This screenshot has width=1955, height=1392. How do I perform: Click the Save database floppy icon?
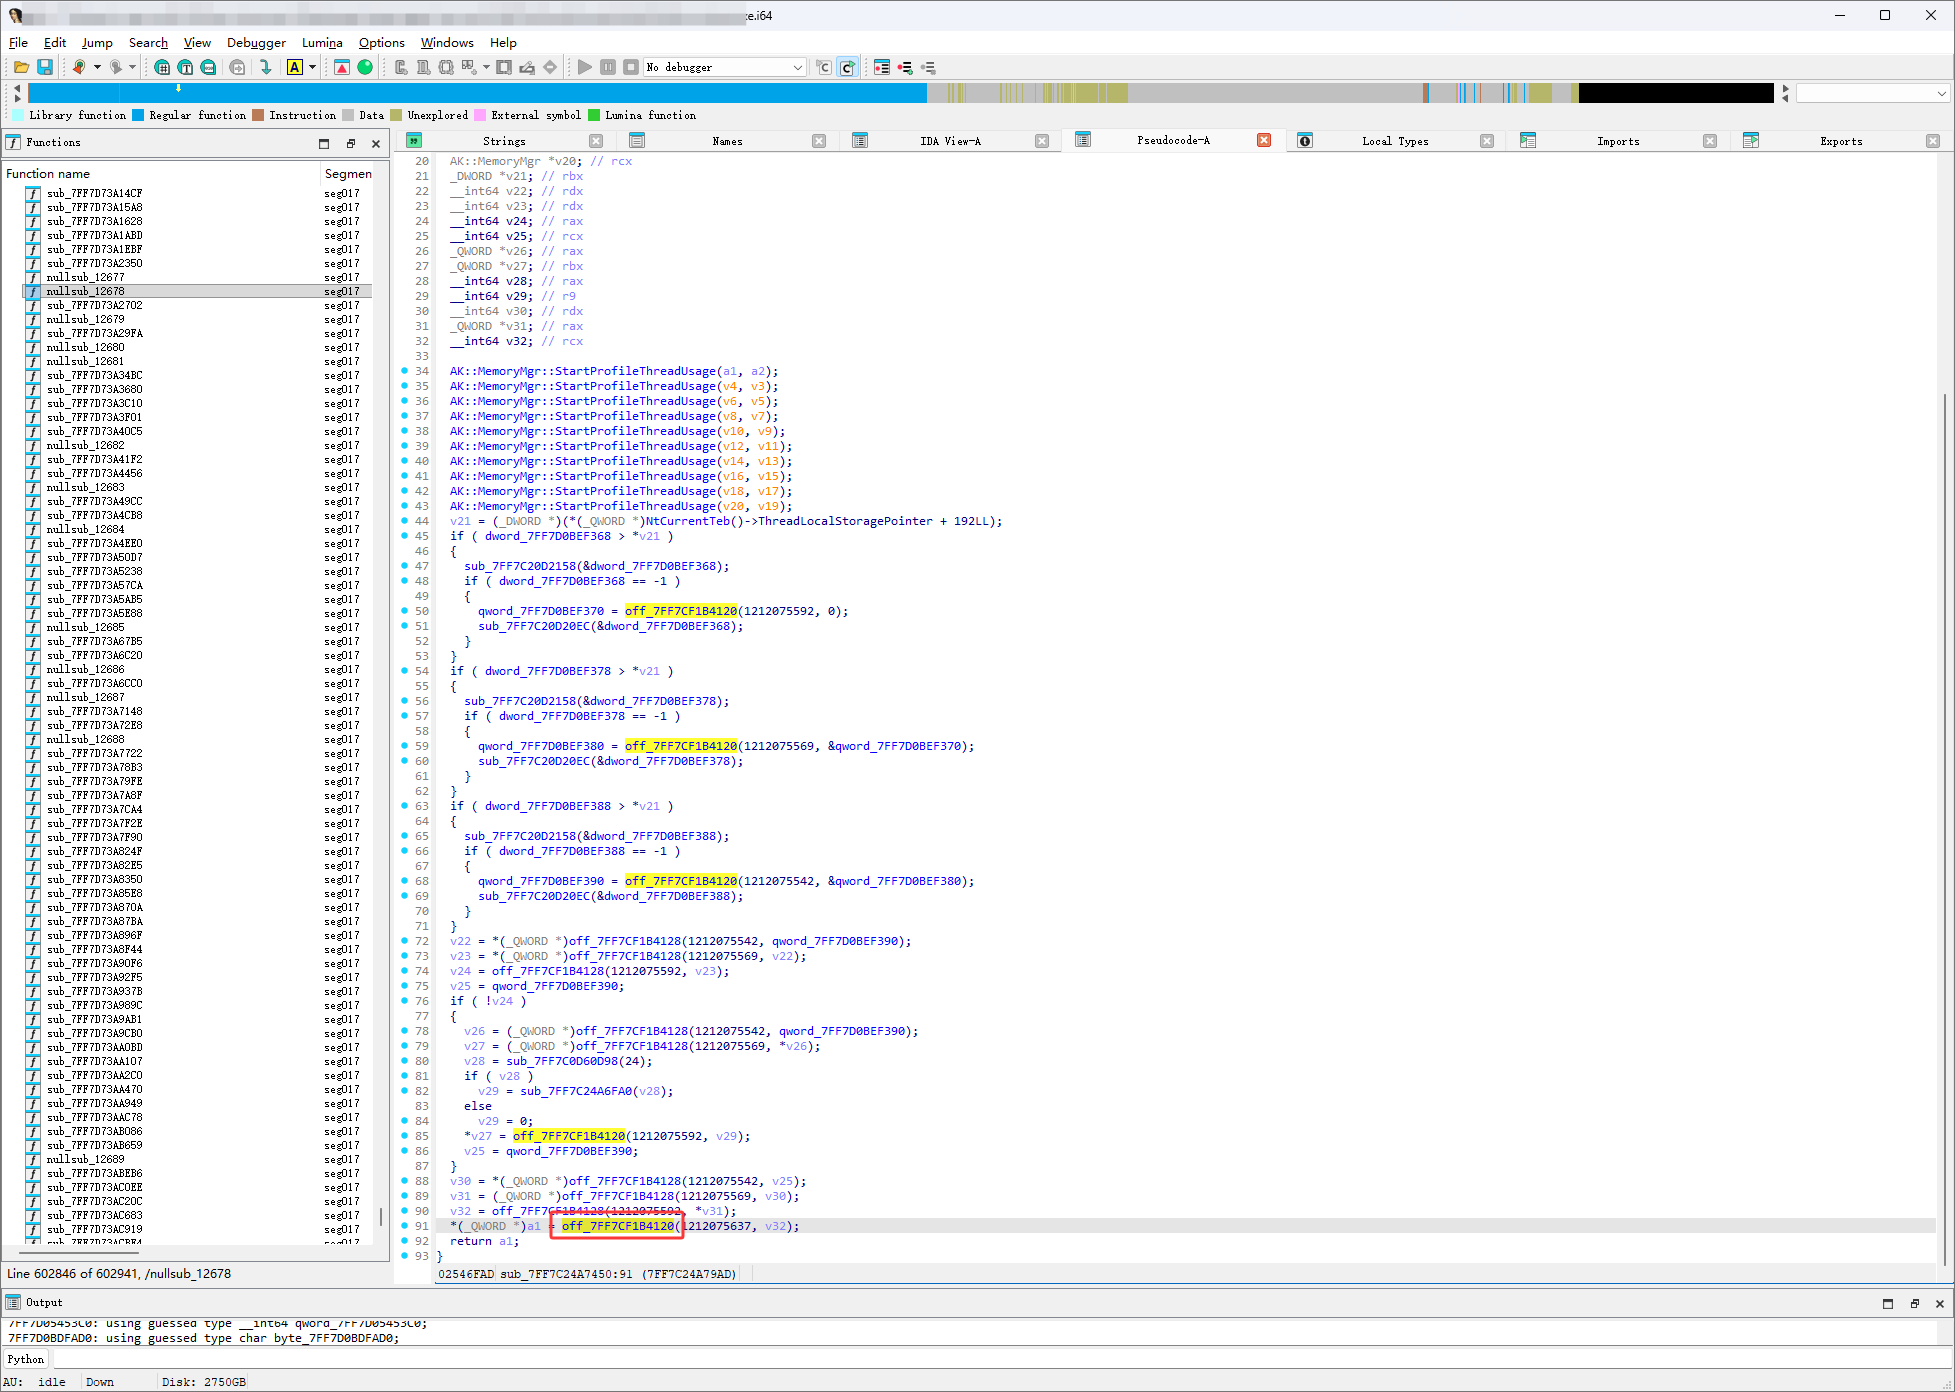(x=45, y=67)
